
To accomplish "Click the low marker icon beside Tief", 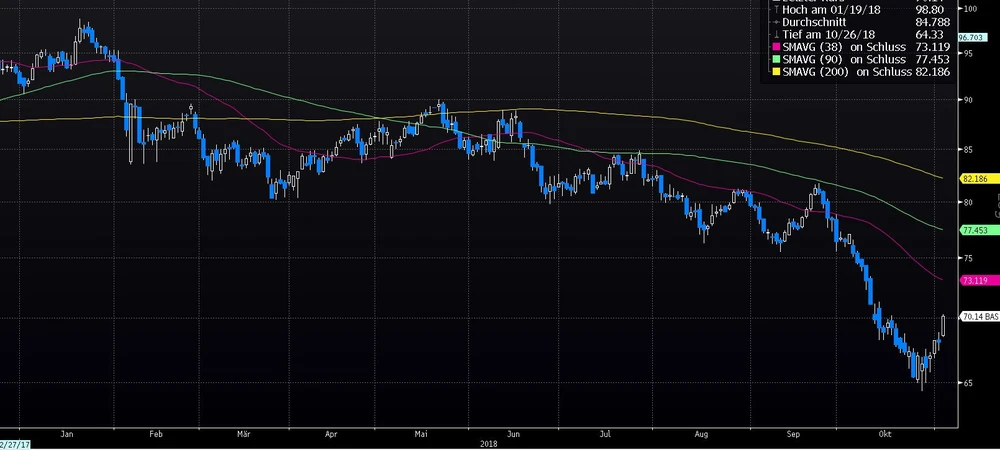I will (x=775, y=33).
